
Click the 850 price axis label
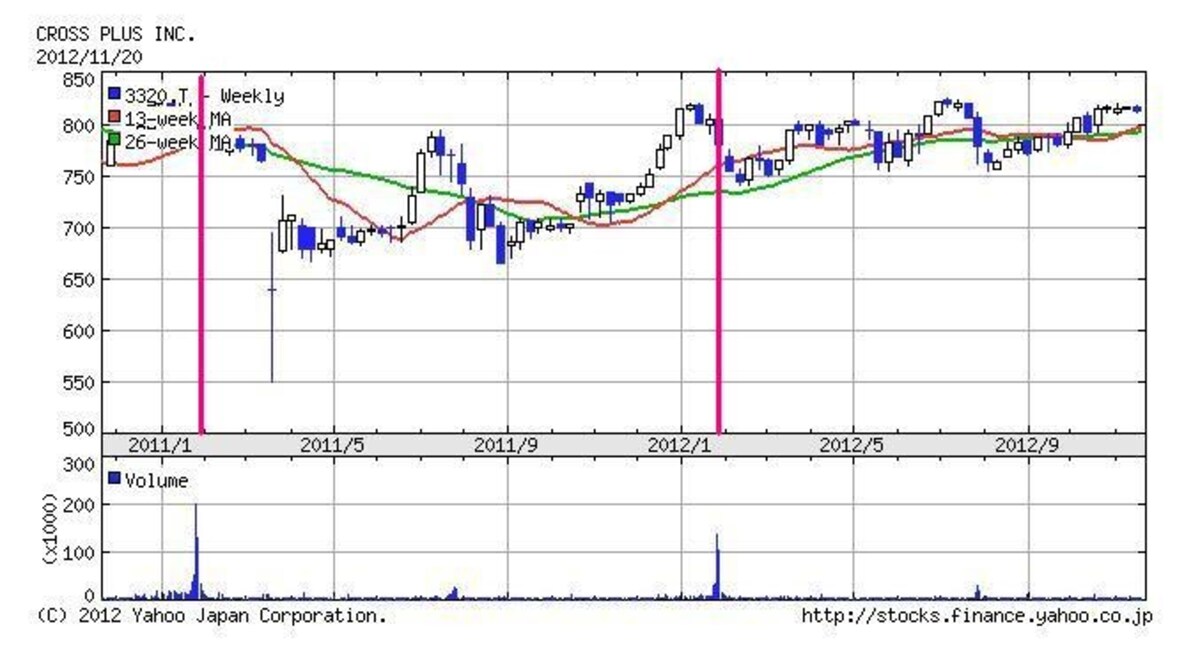(77, 79)
